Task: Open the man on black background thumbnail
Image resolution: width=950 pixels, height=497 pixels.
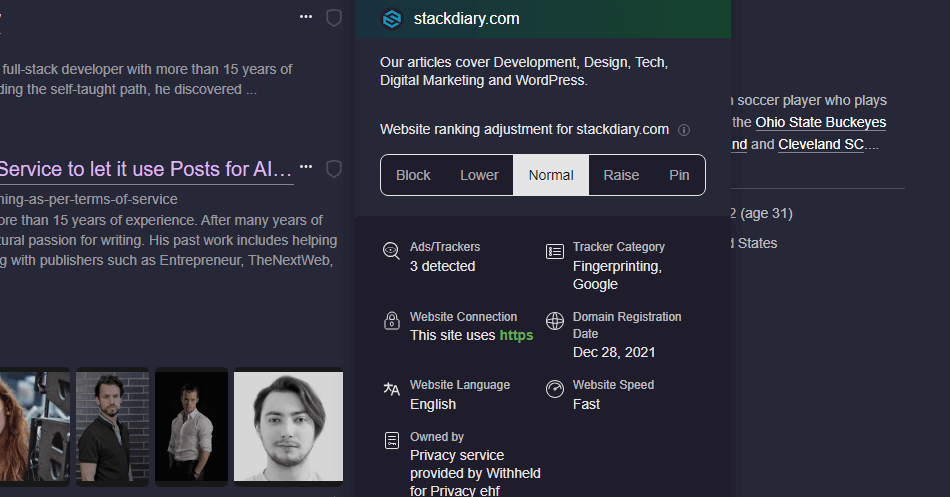Action: [191, 427]
